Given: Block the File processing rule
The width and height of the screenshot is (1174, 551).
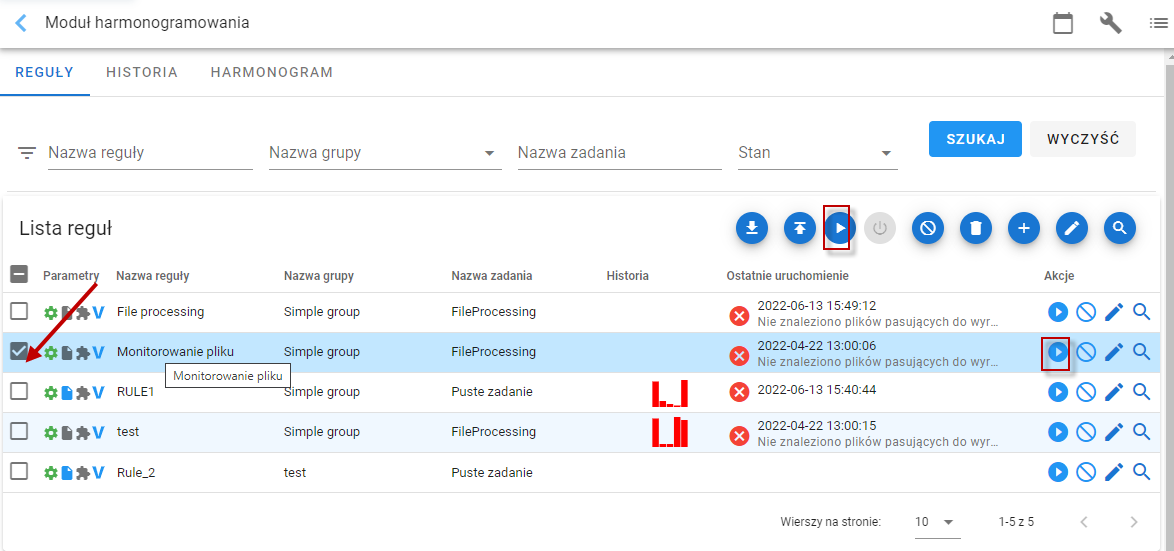Looking at the screenshot, I should (1086, 311).
